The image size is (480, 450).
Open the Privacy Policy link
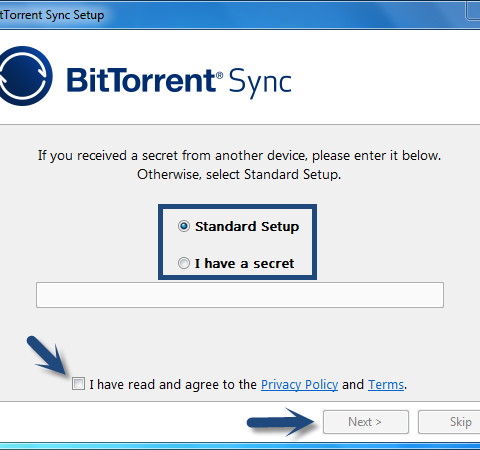tap(299, 385)
